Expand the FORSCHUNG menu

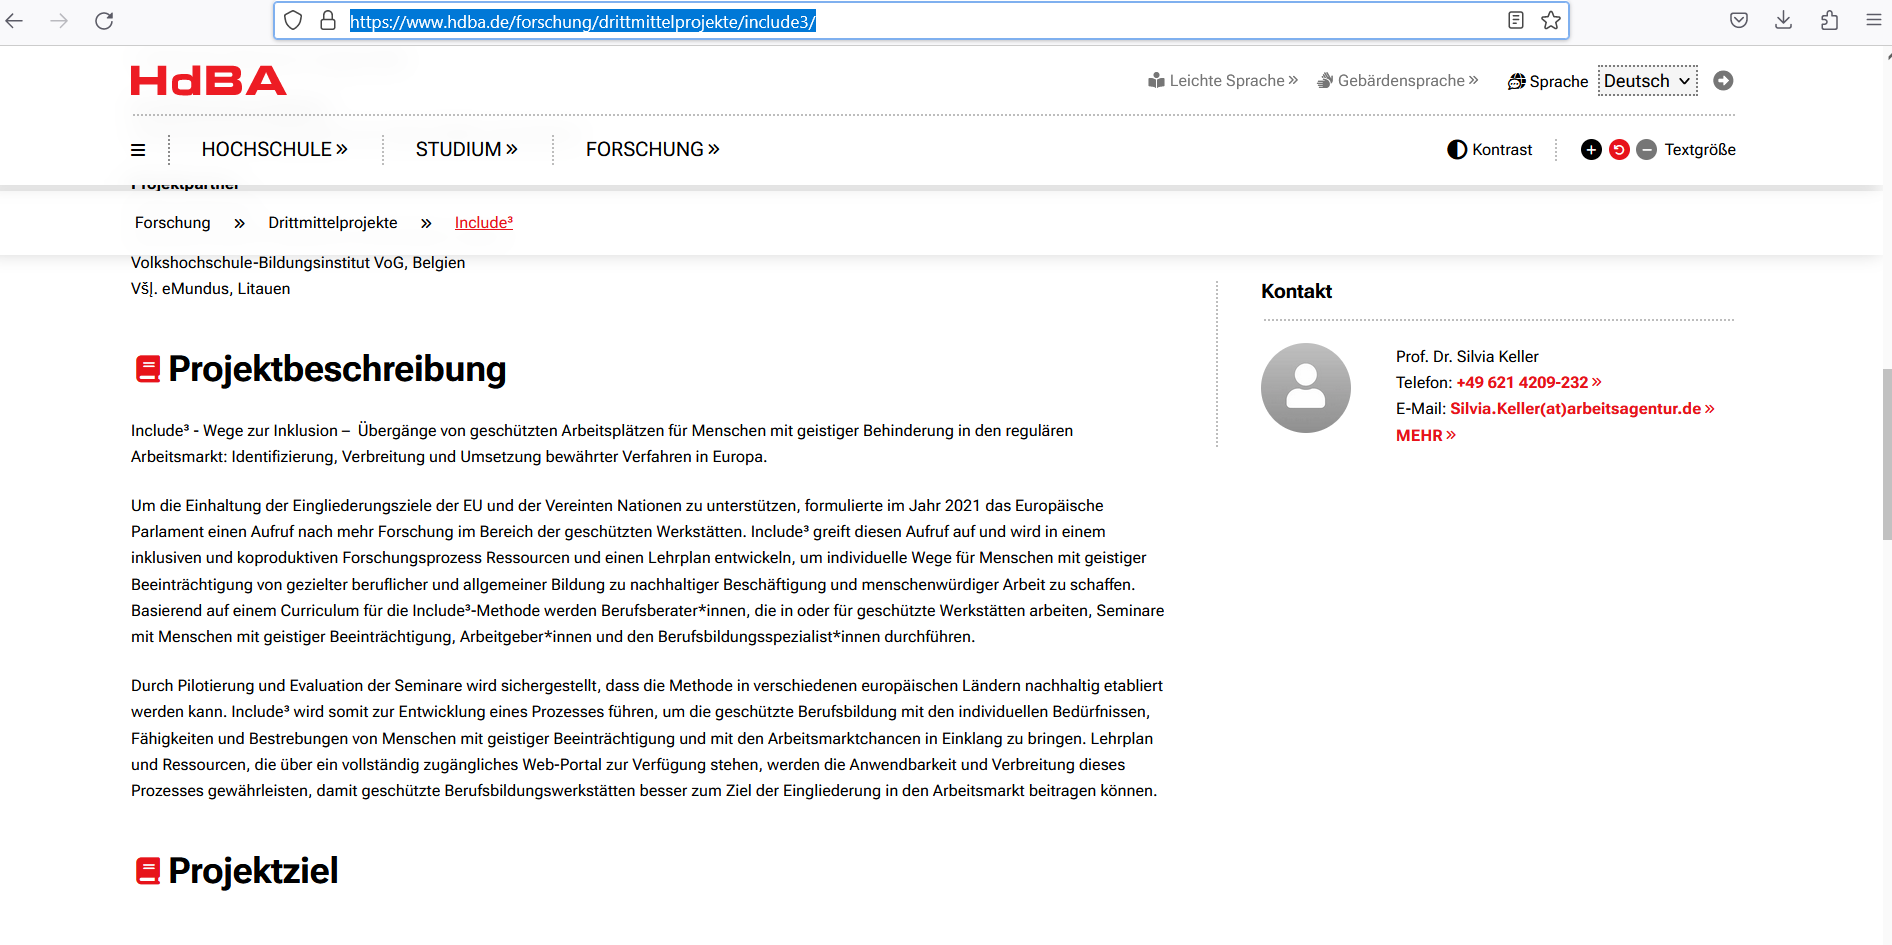pos(652,149)
